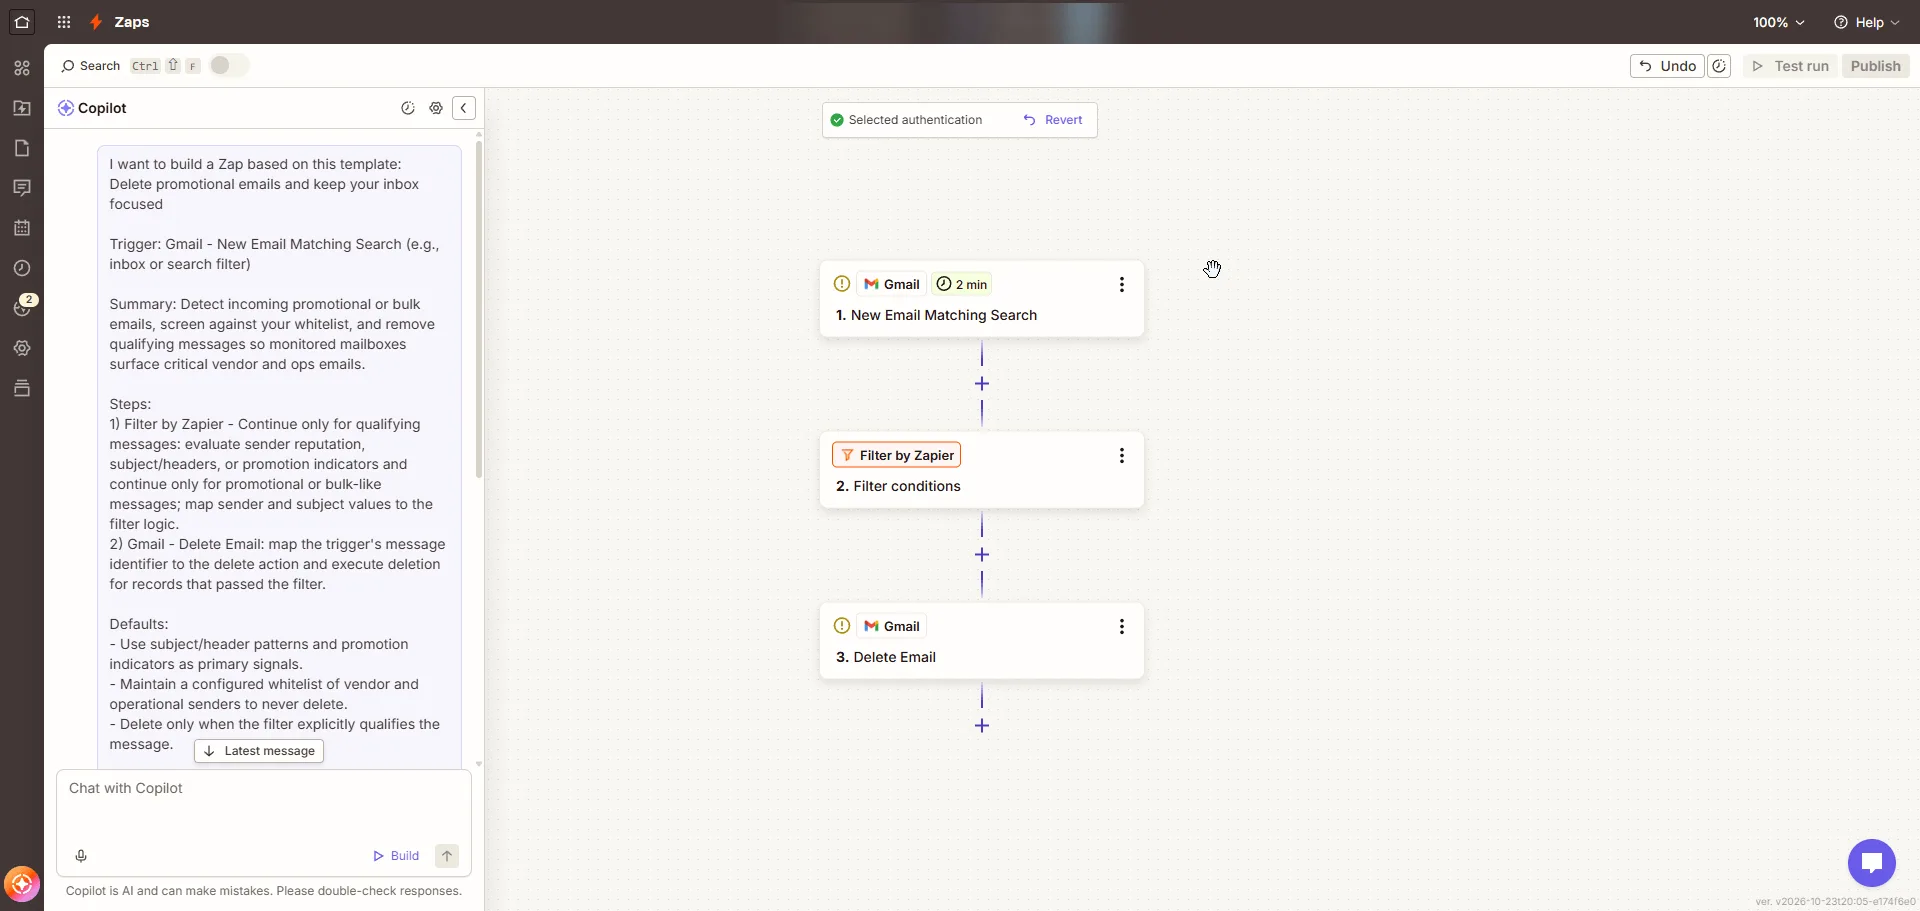This screenshot has height=911, width=1920.
Task: Toggle the switch next to Search
Action: pyautogui.click(x=229, y=66)
